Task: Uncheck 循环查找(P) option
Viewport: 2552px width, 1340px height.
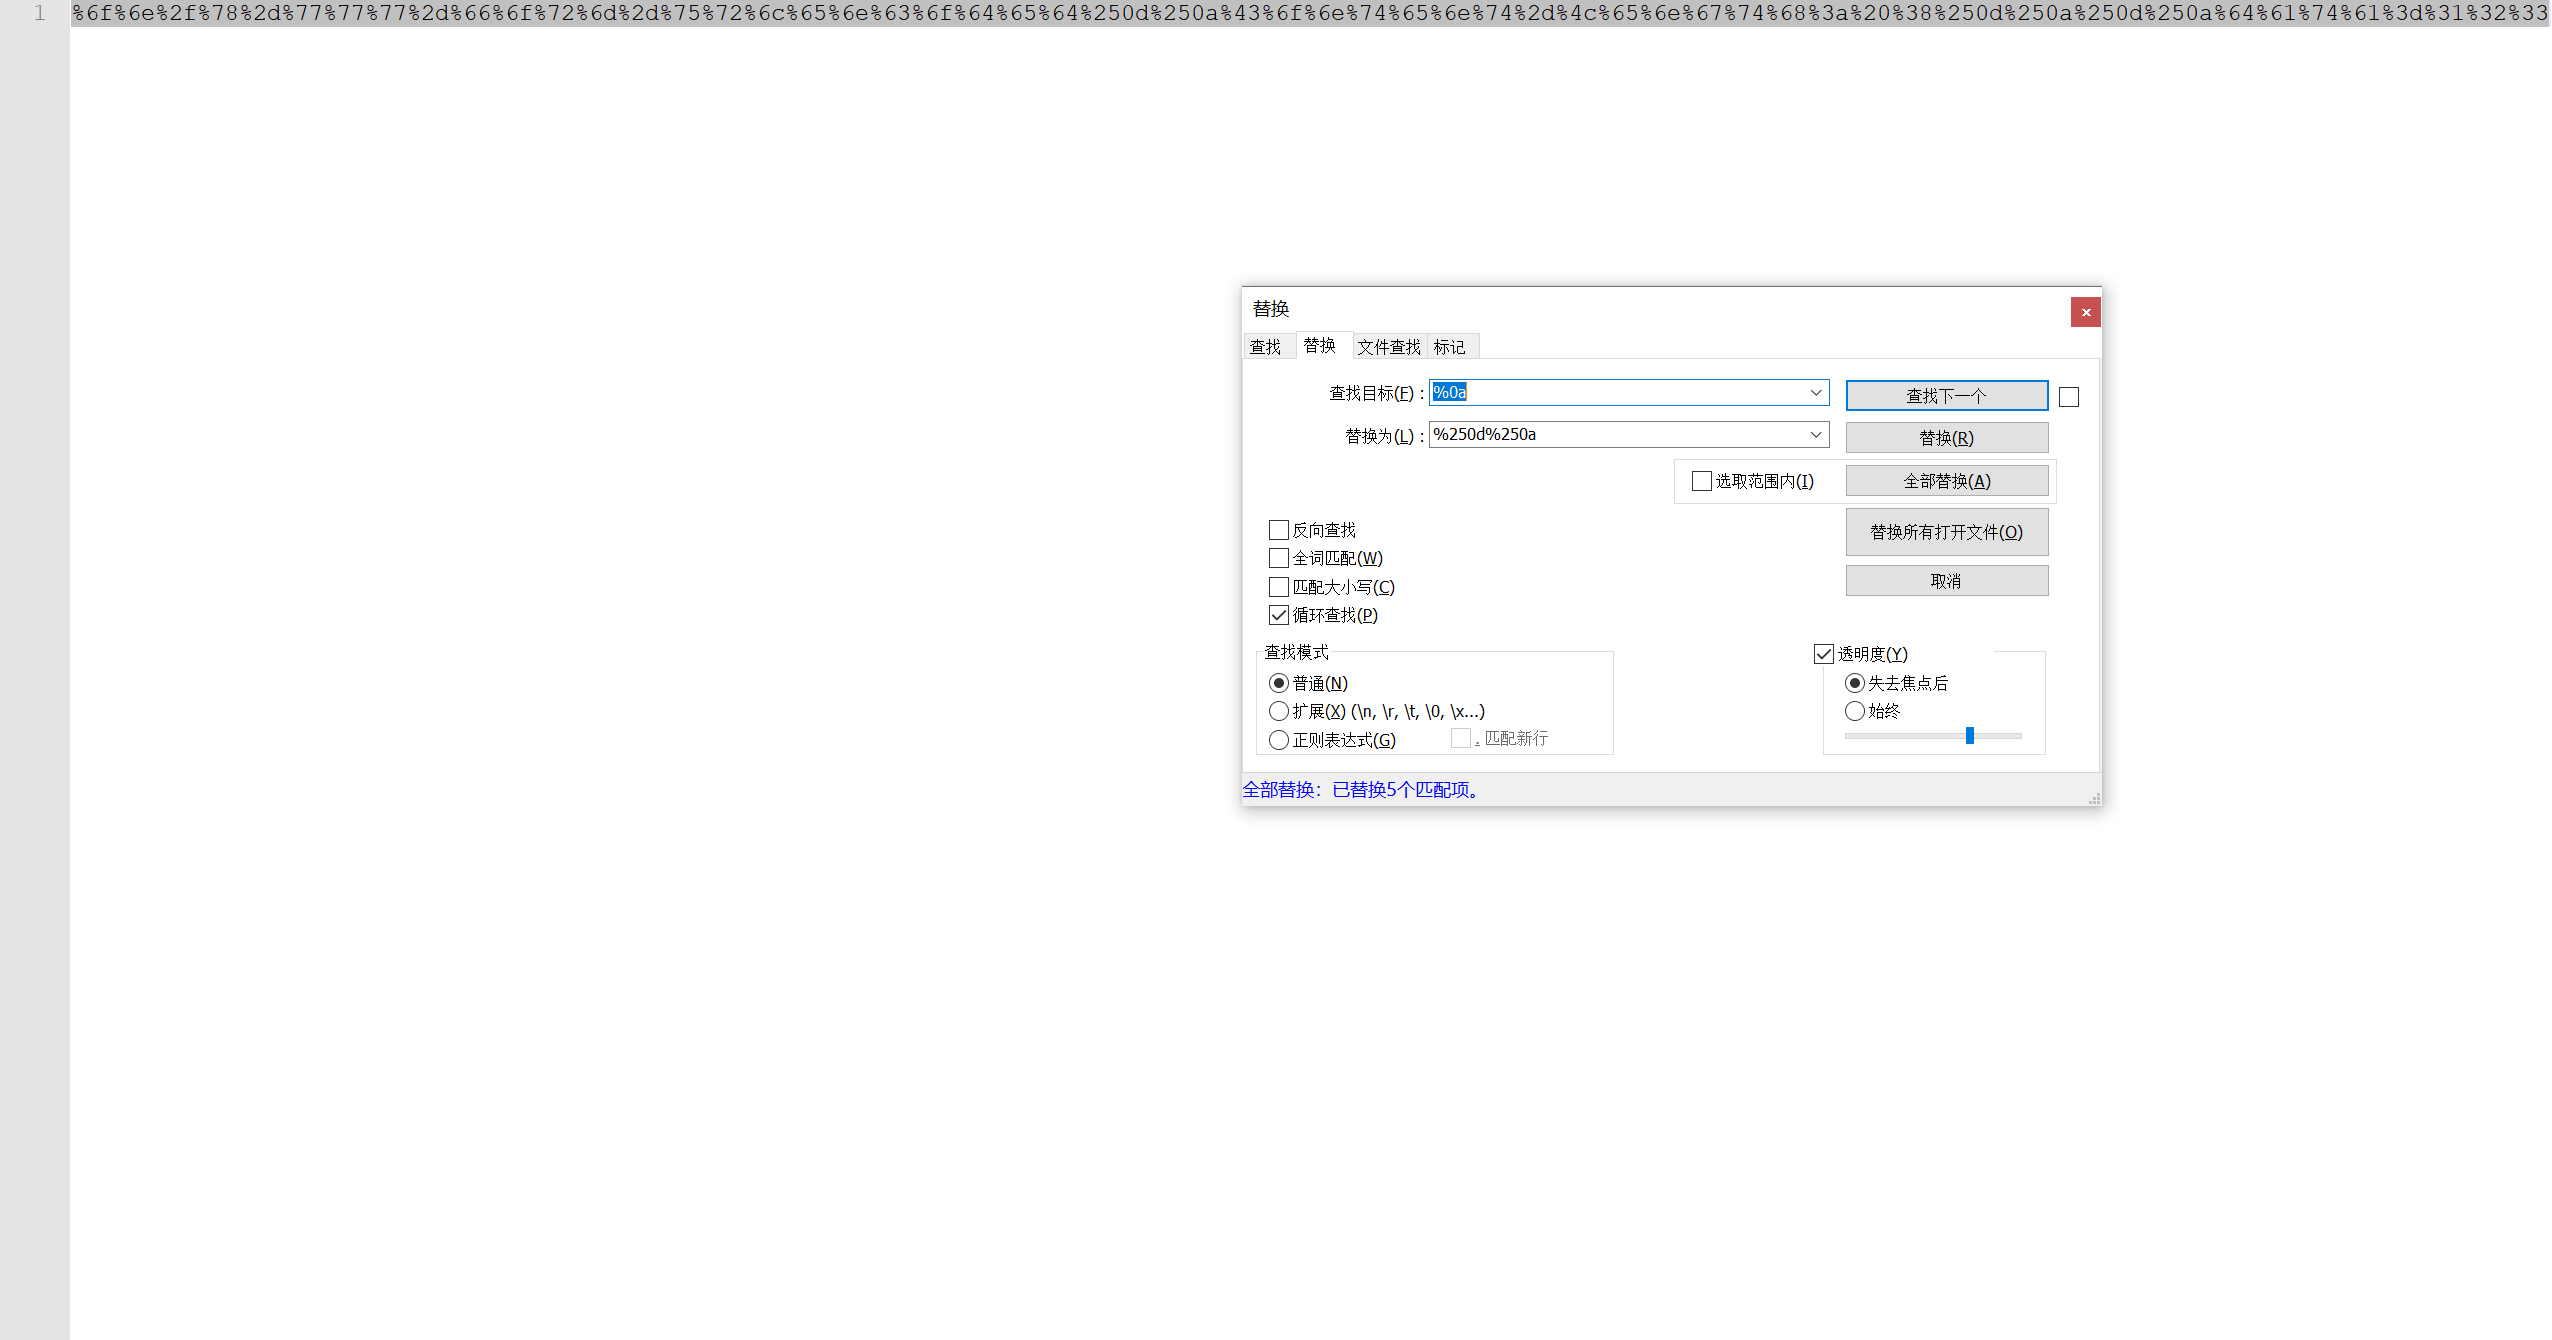Action: coord(1279,615)
